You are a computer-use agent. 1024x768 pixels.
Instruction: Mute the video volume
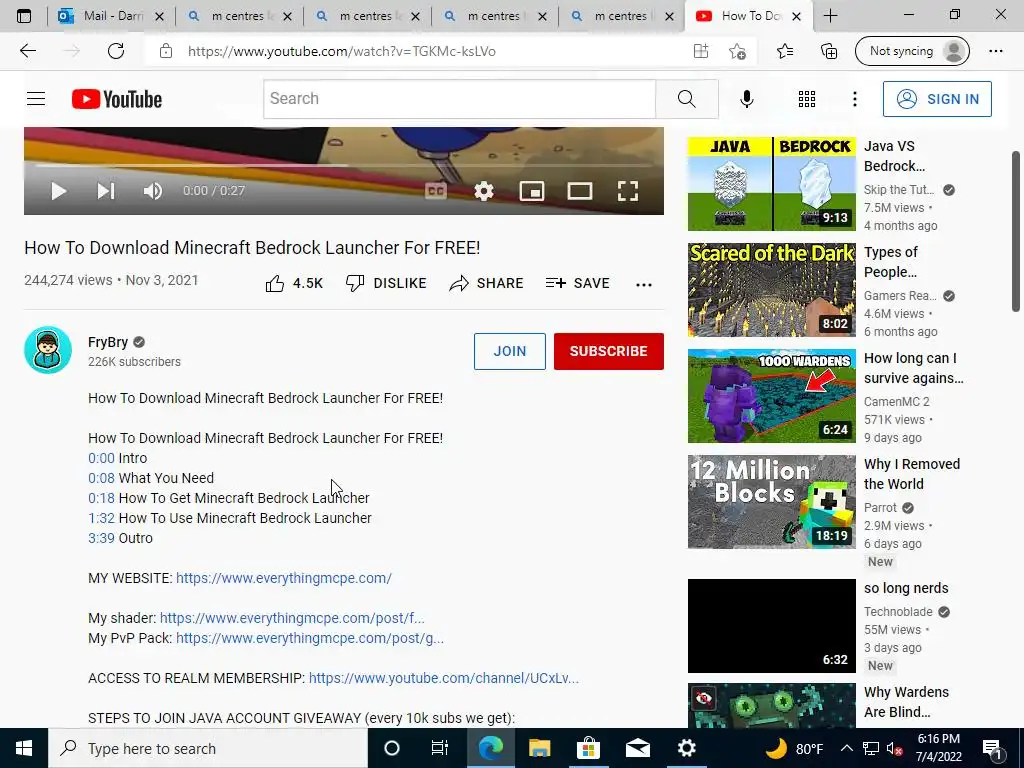(x=153, y=191)
